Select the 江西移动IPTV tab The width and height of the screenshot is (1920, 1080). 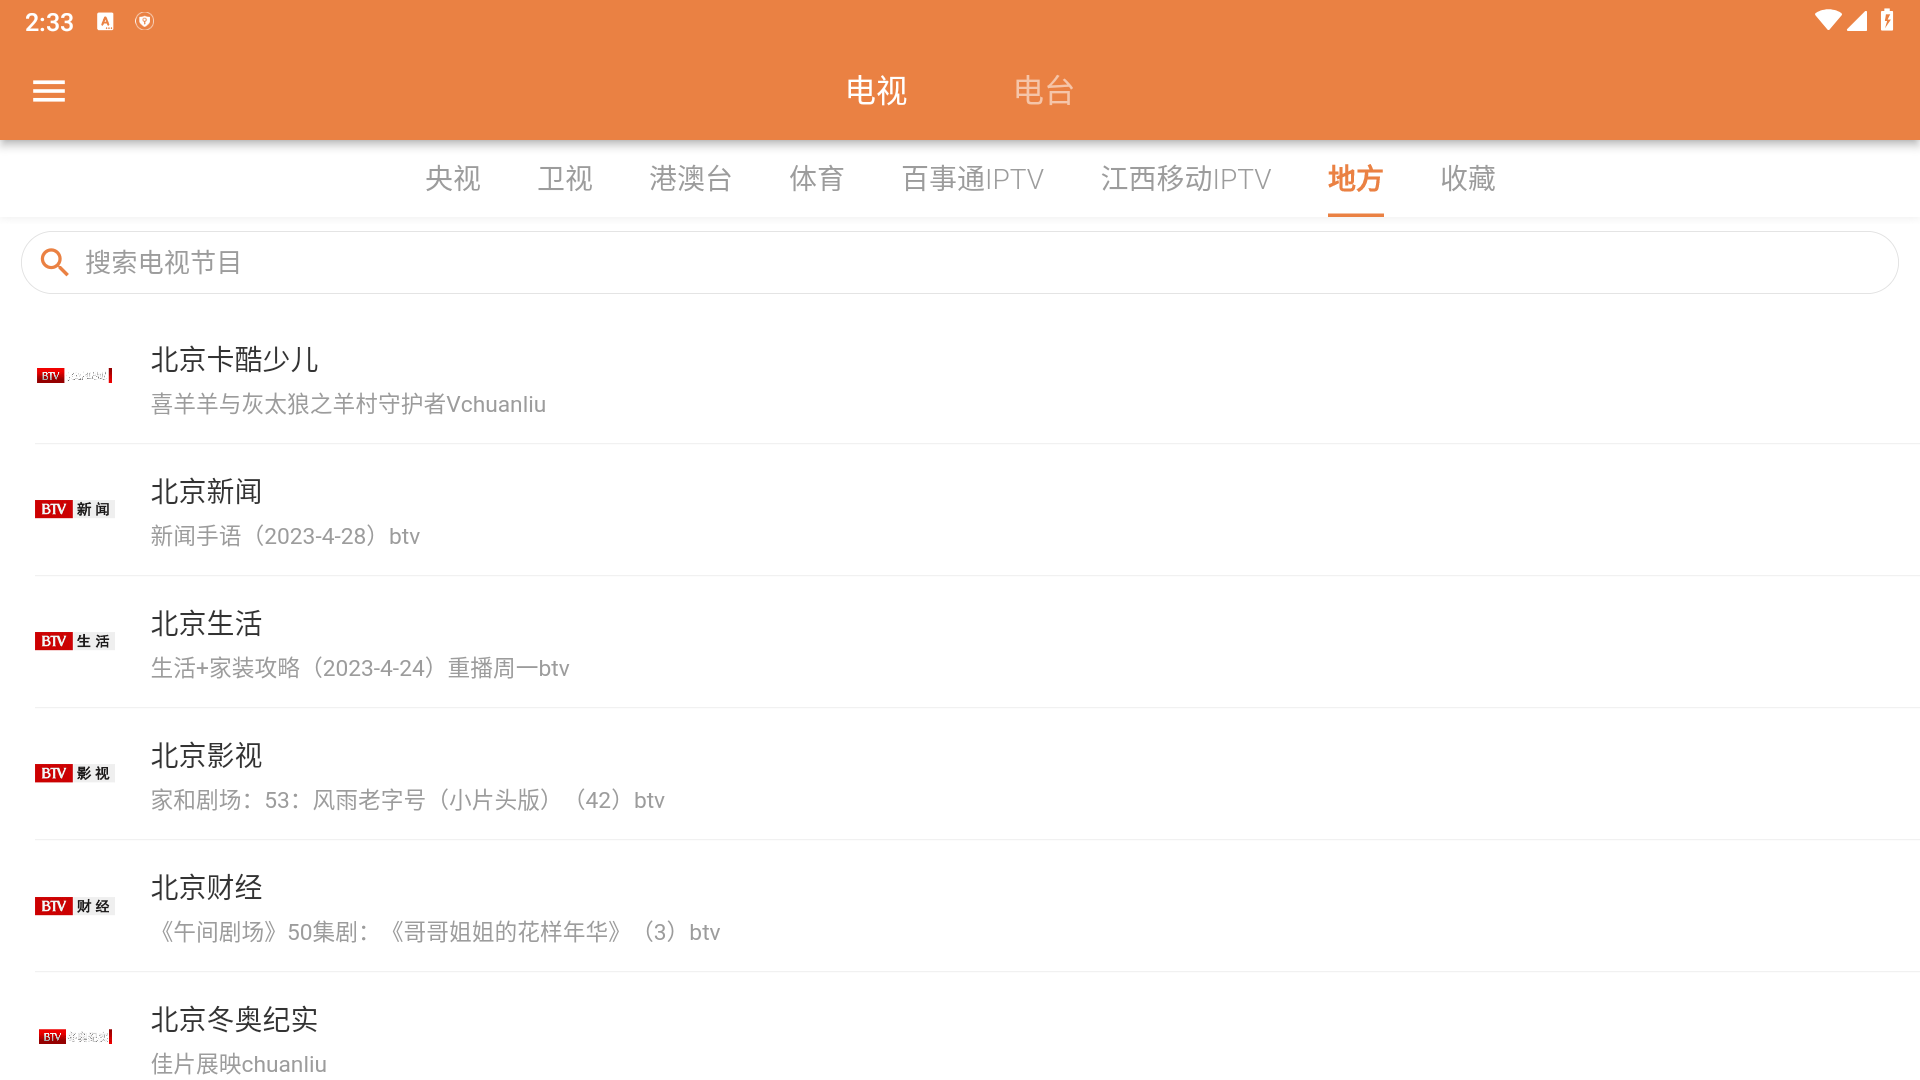(x=1185, y=179)
